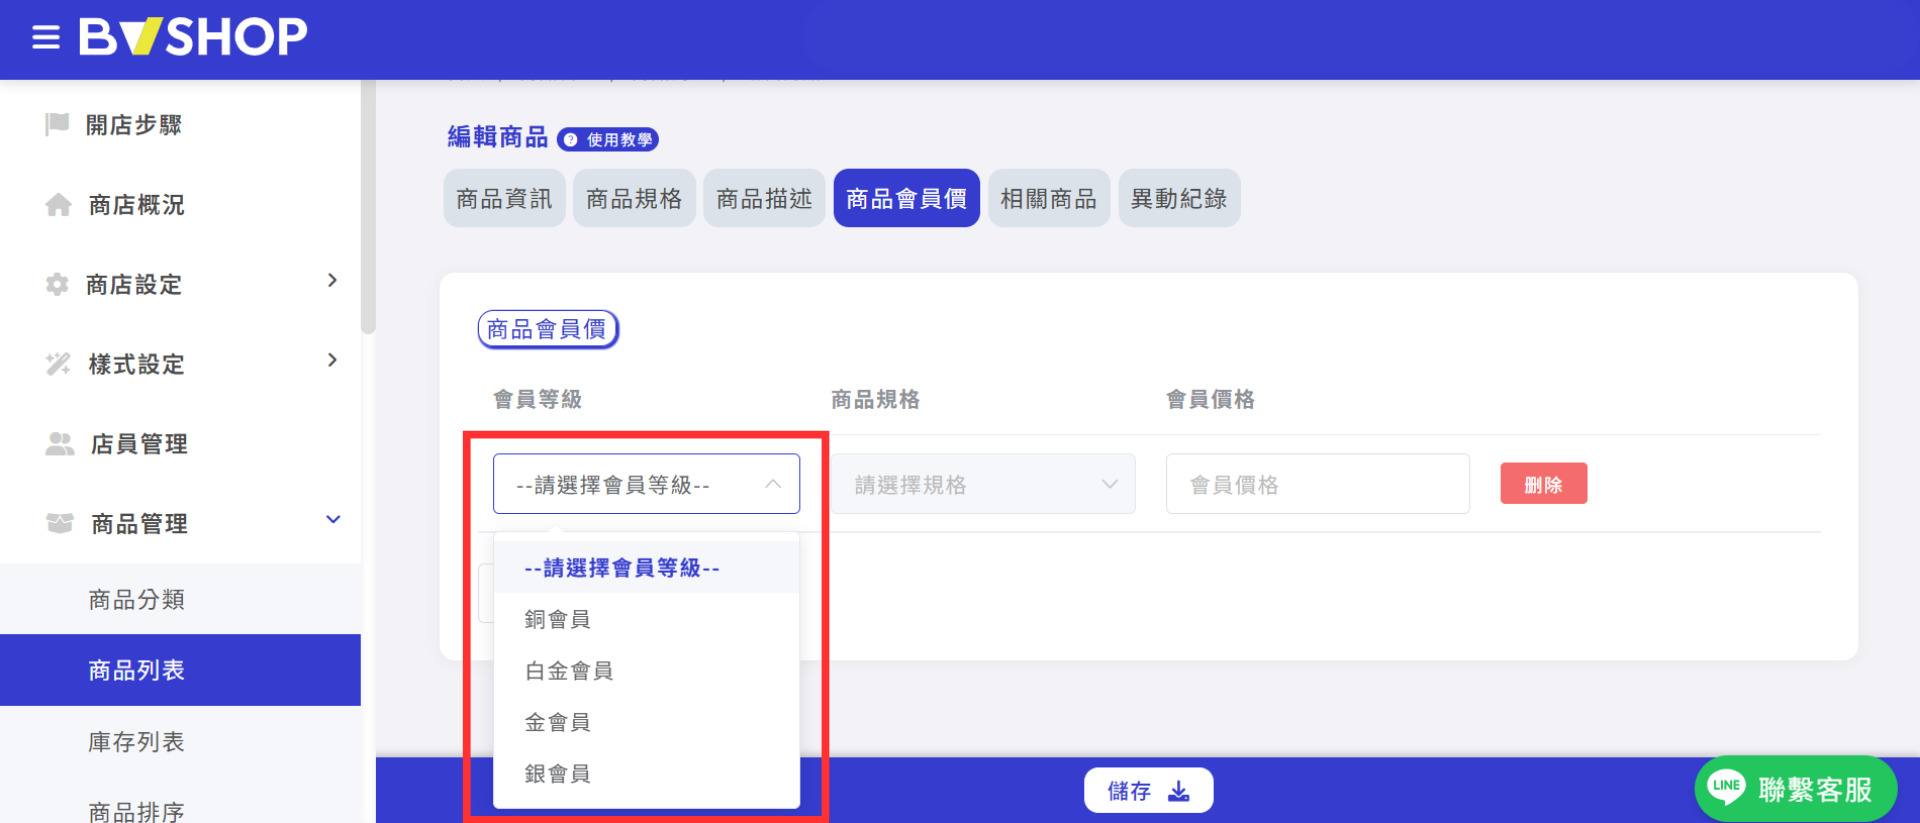Switch to the 商品資訊 tab
Screen dimensions: 1920x823
[504, 198]
